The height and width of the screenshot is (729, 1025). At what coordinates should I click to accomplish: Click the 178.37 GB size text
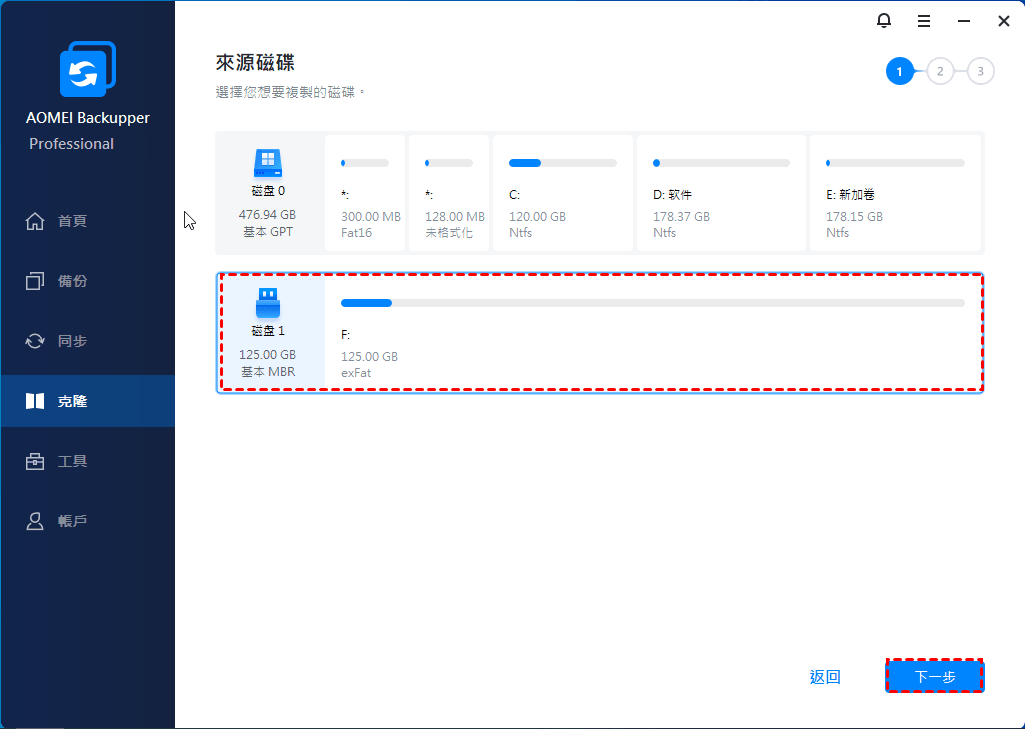pos(681,216)
